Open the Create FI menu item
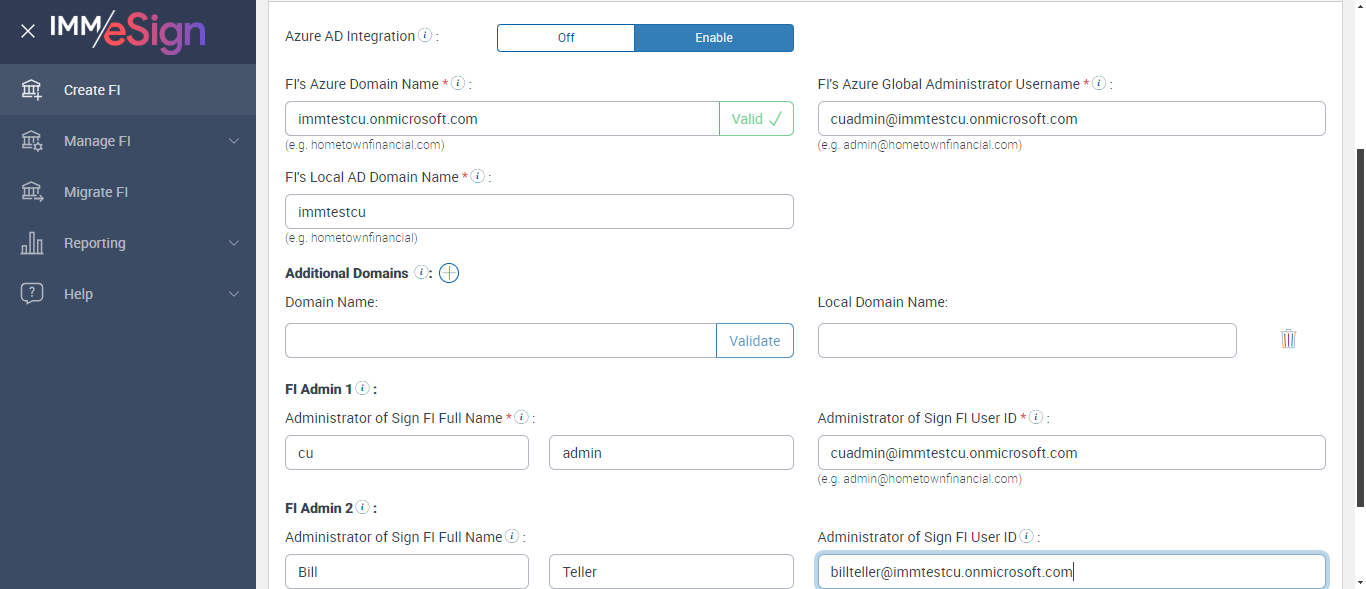1366x589 pixels. click(x=92, y=90)
